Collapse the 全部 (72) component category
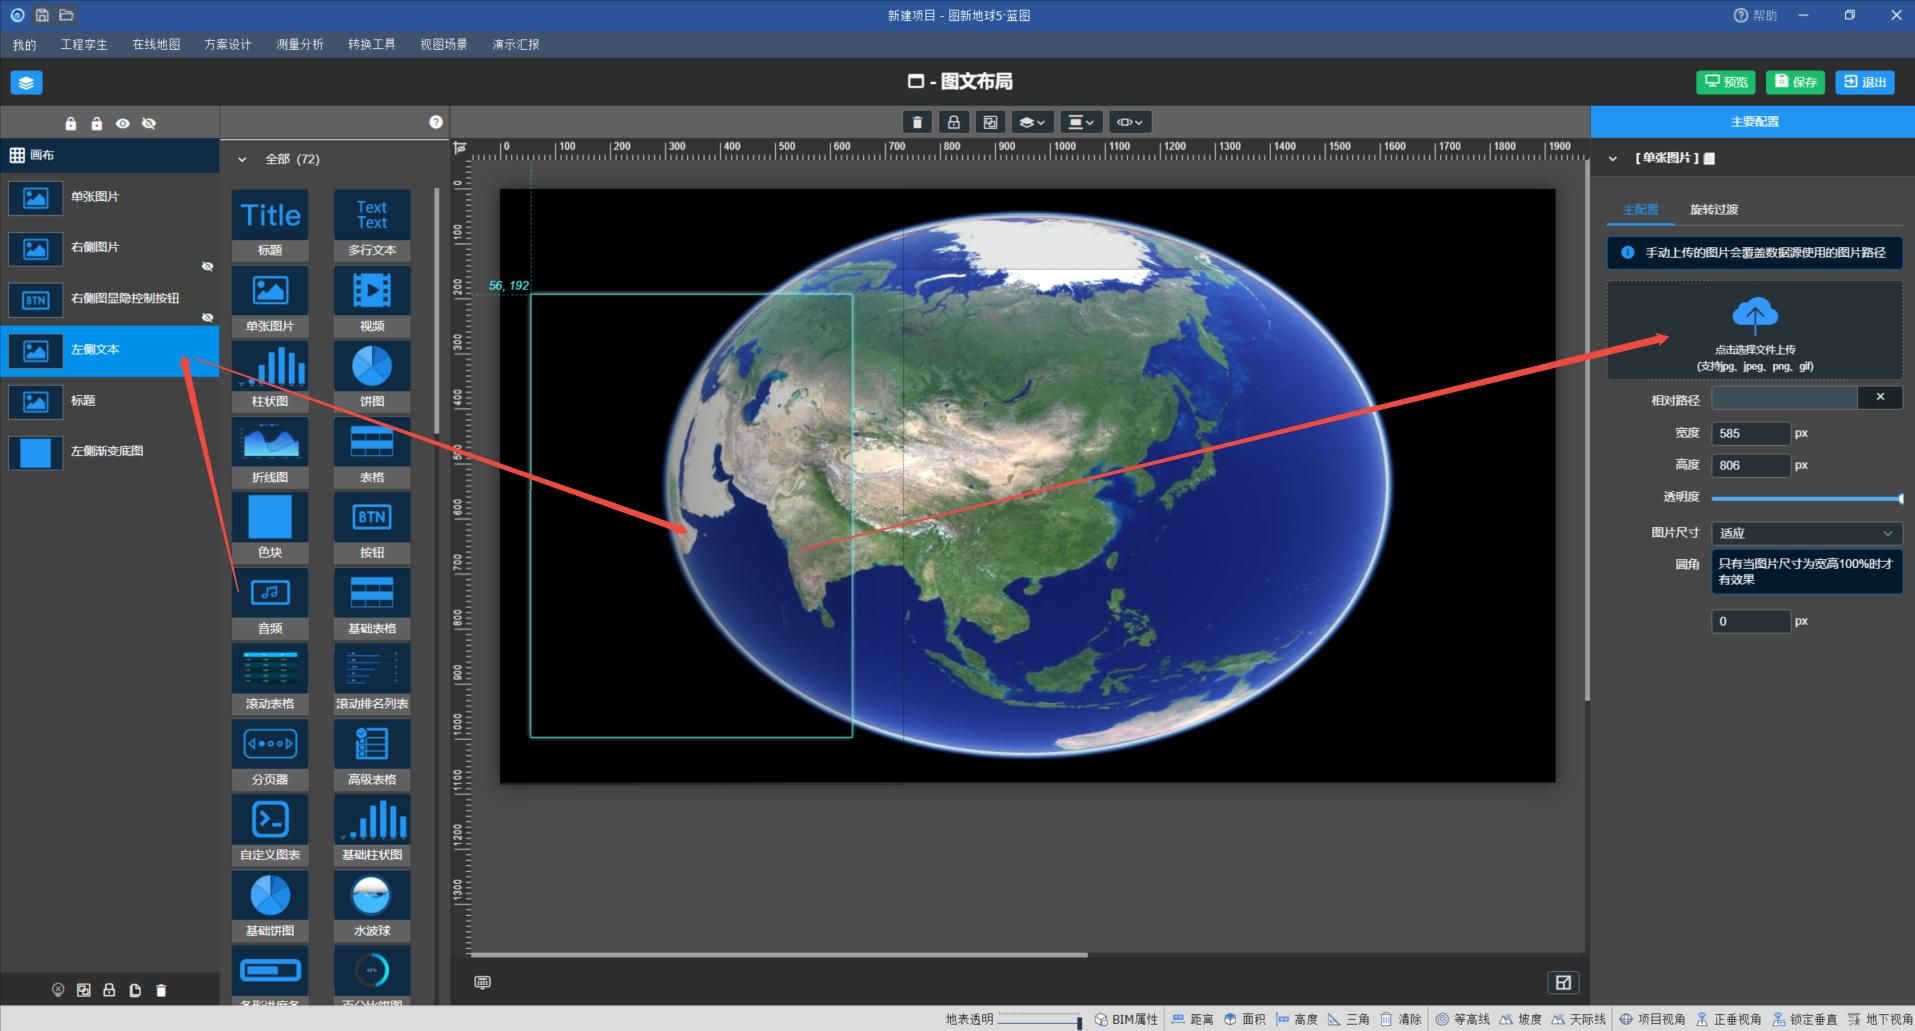Viewport: 1915px width, 1031px height. click(x=242, y=159)
